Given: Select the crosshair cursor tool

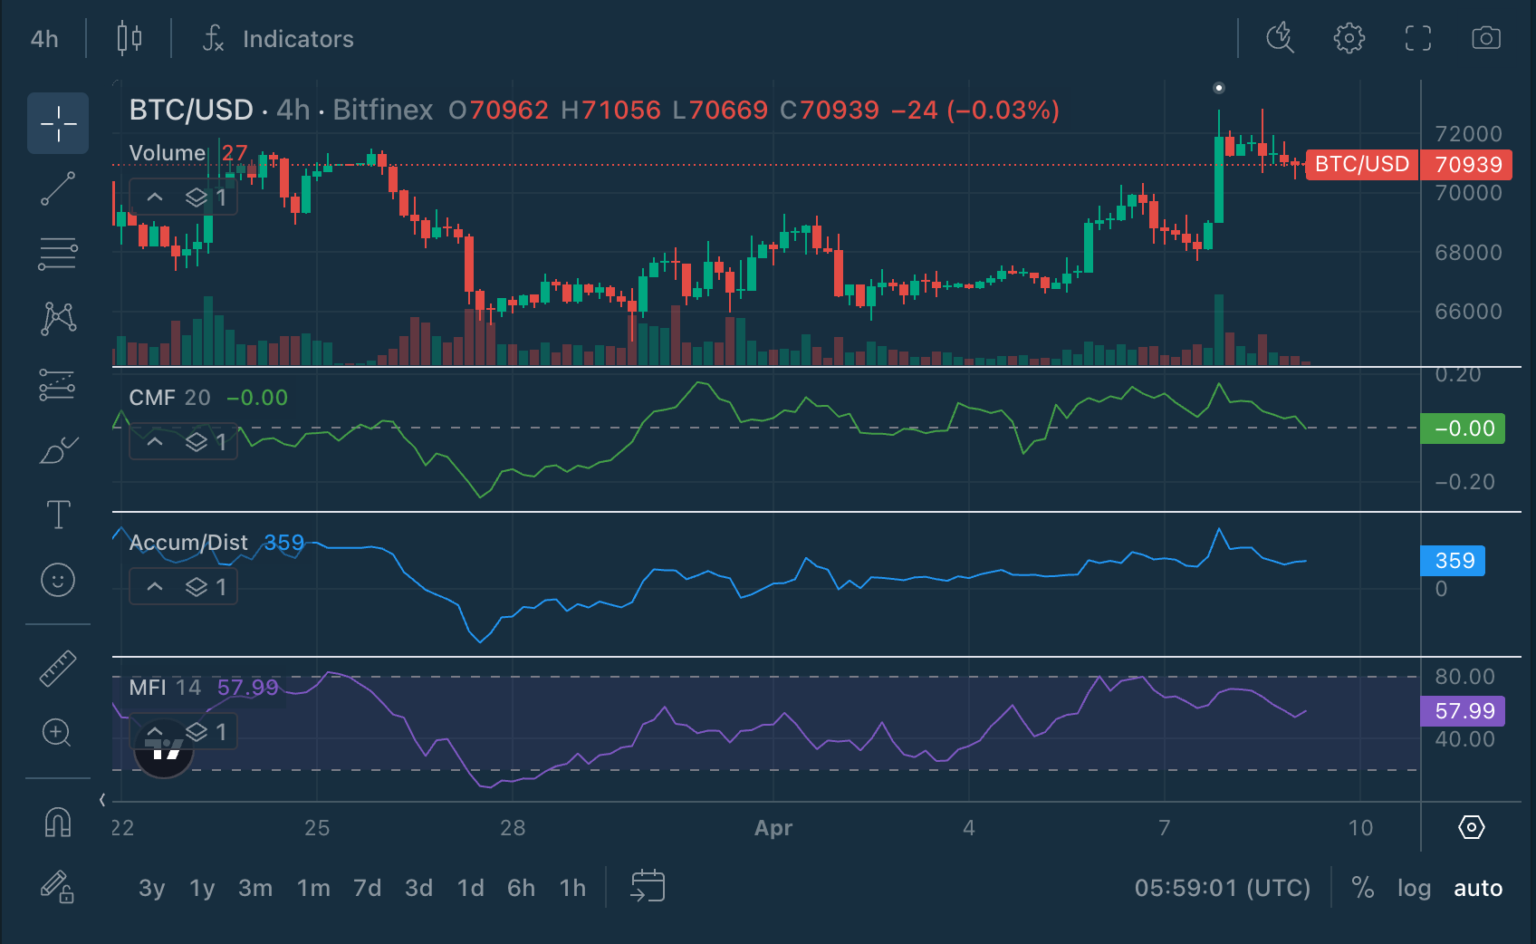Looking at the screenshot, I should click(x=57, y=123).
